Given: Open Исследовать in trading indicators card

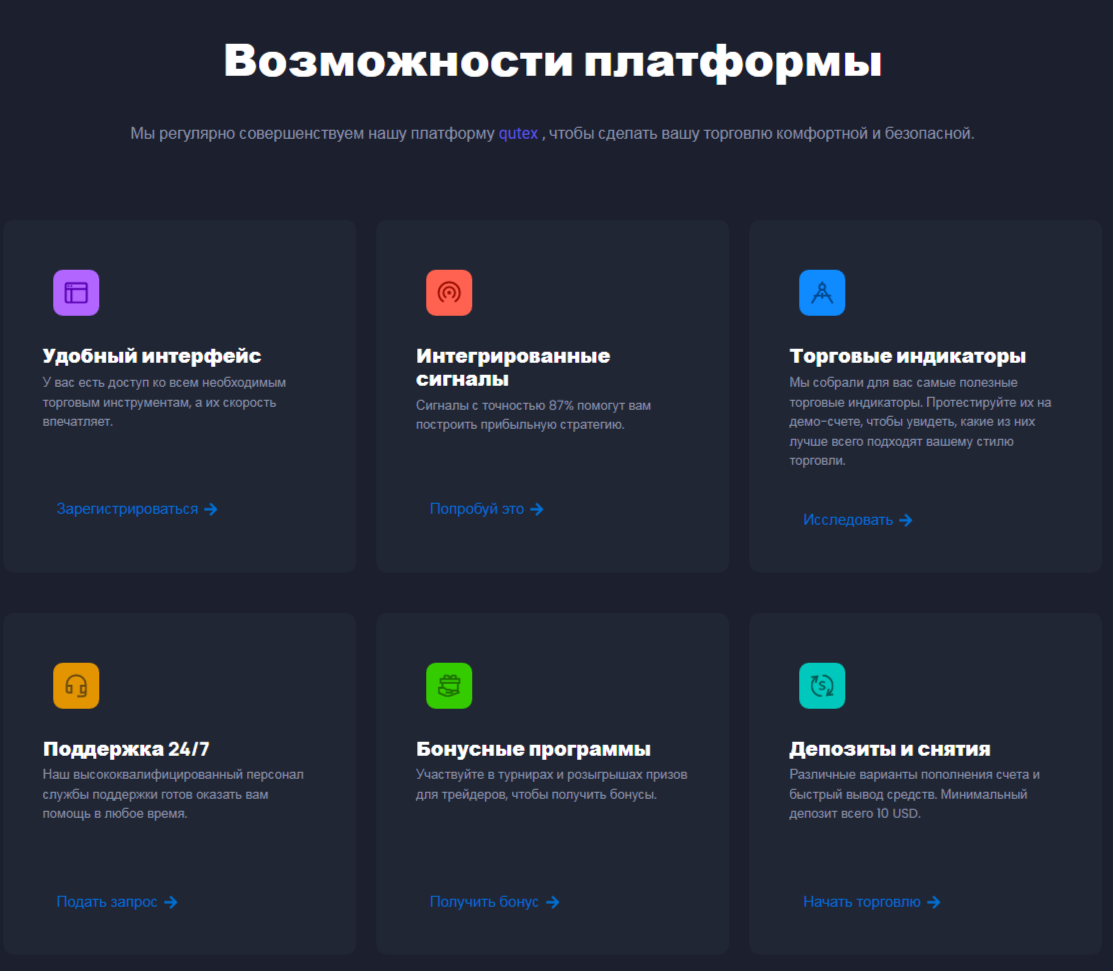Looking at the screenshot, I should (849, 519).
